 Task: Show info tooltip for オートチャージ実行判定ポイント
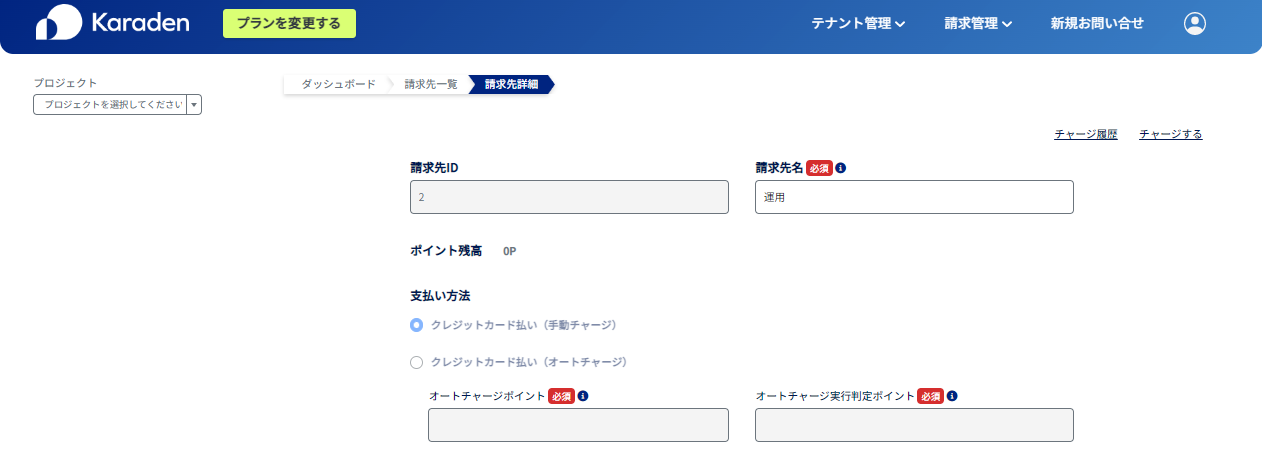click(x=952, y=396)
